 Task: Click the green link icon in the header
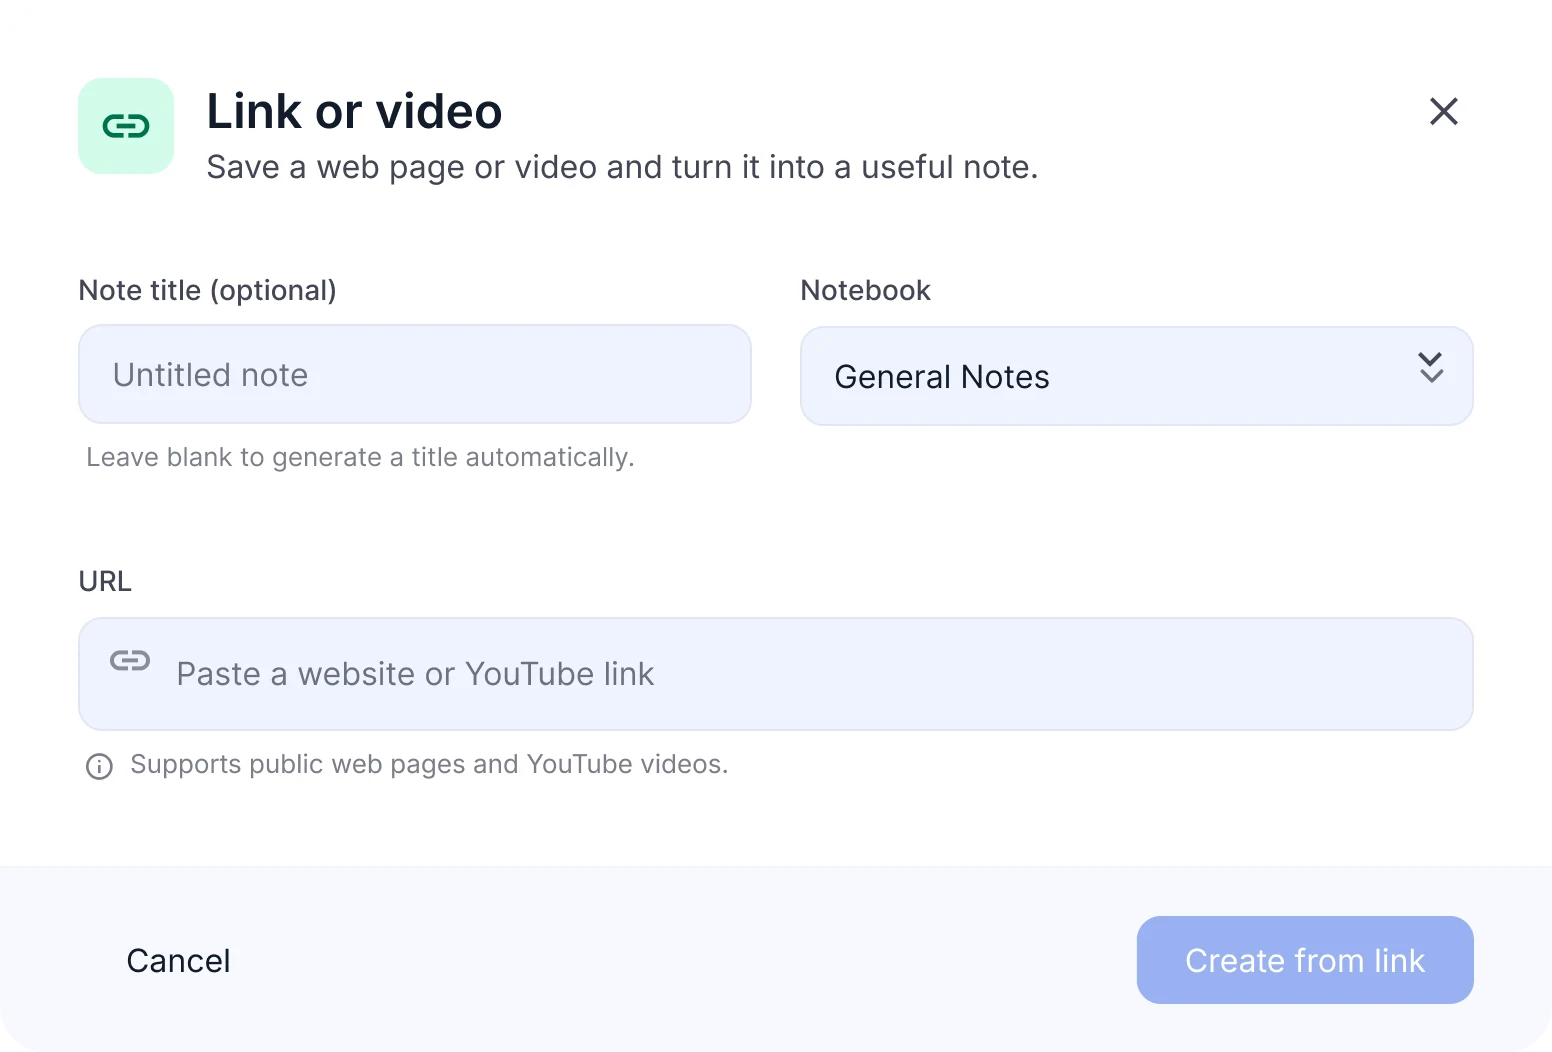pos(126,126)
